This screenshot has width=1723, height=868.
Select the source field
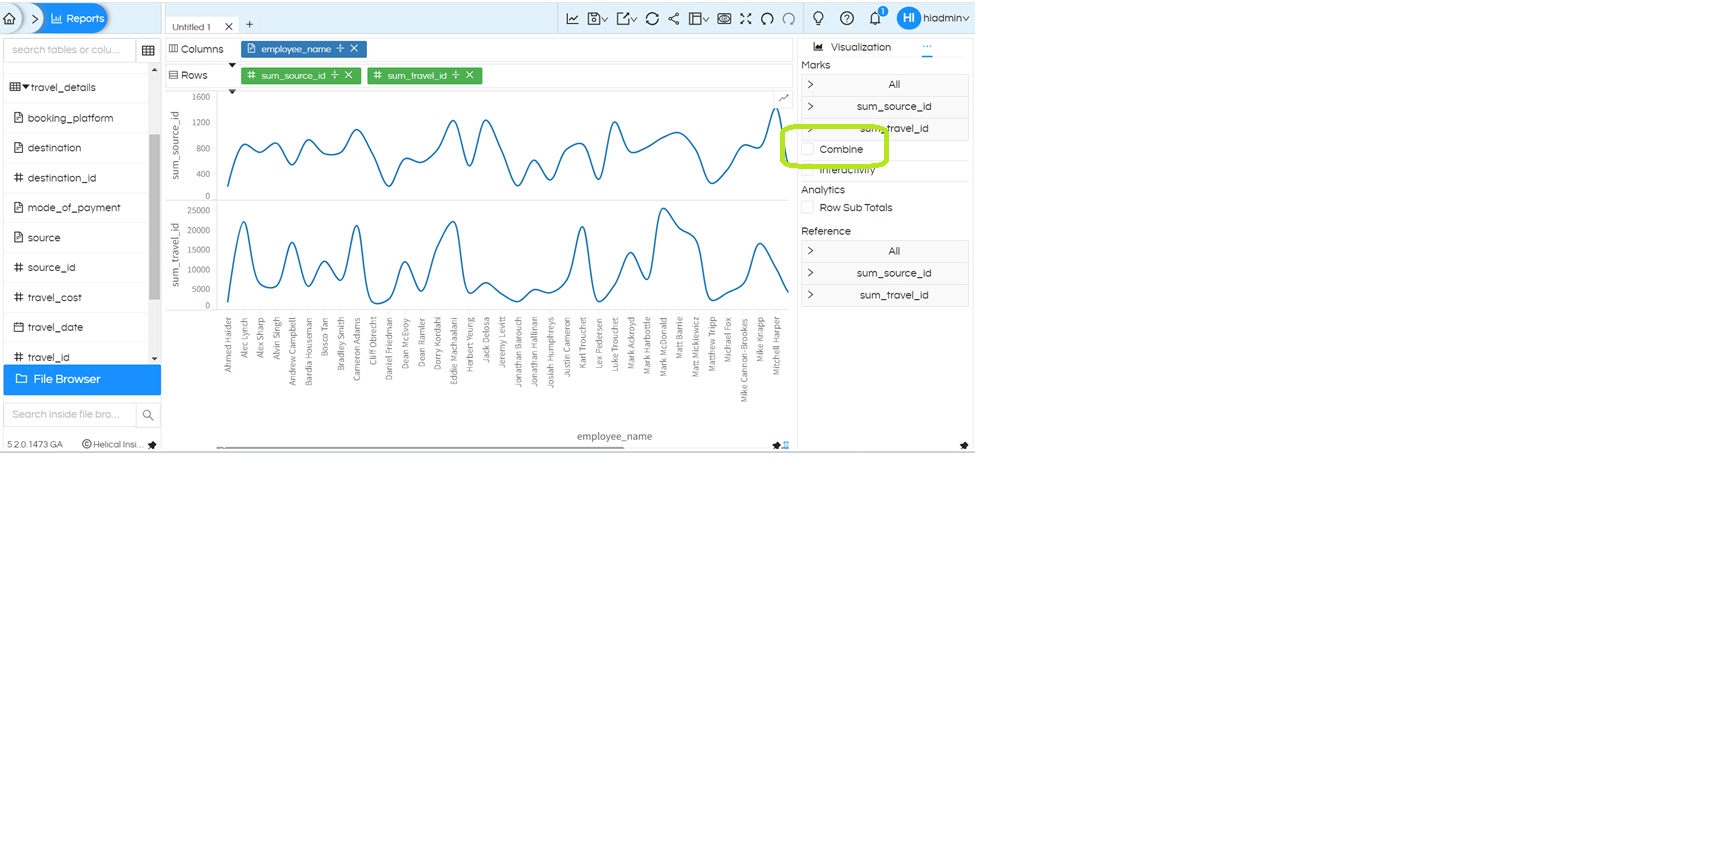(44, 238)
